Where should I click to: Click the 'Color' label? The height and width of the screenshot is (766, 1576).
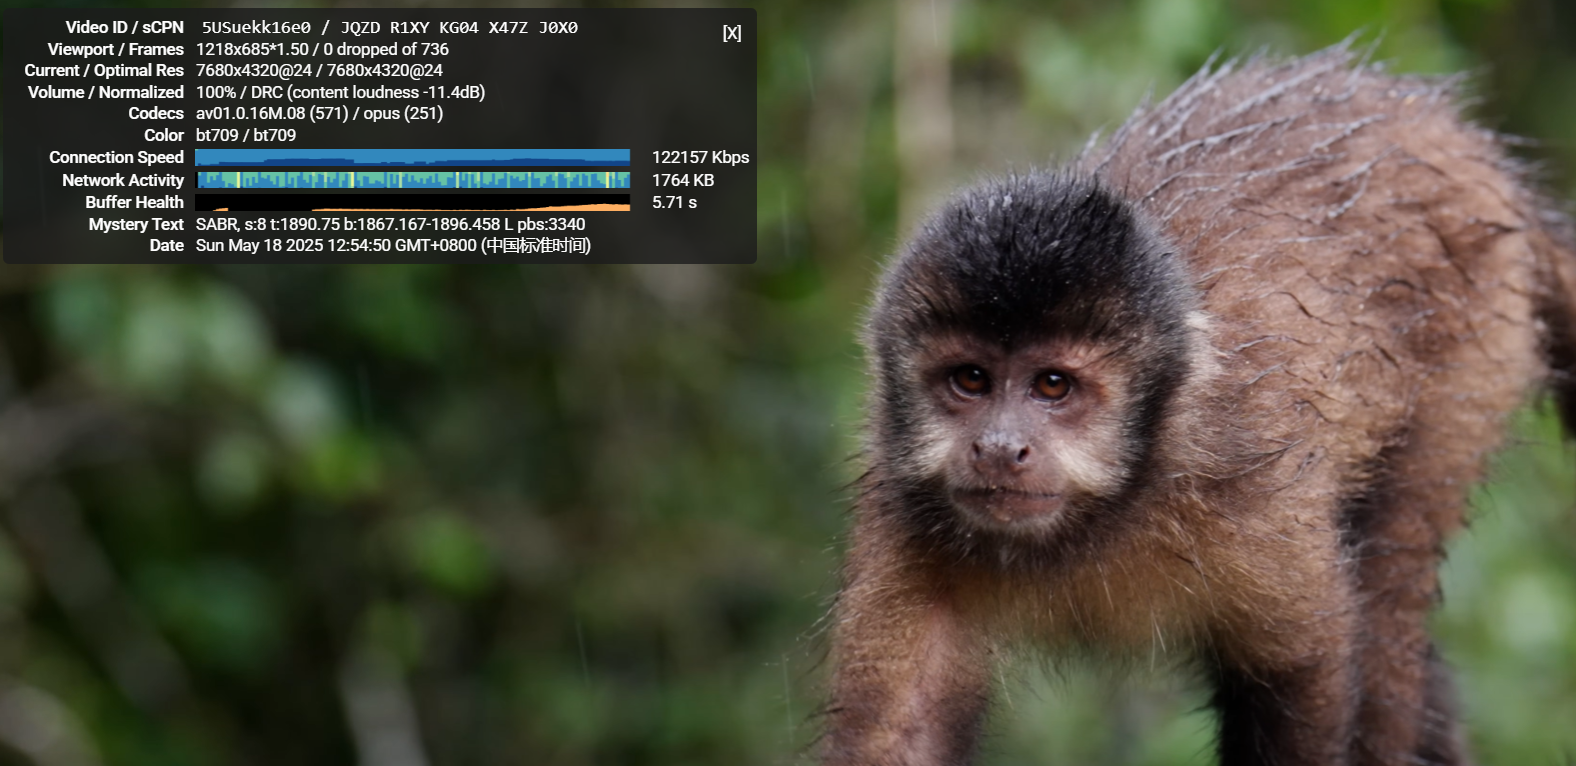(164, 135)
